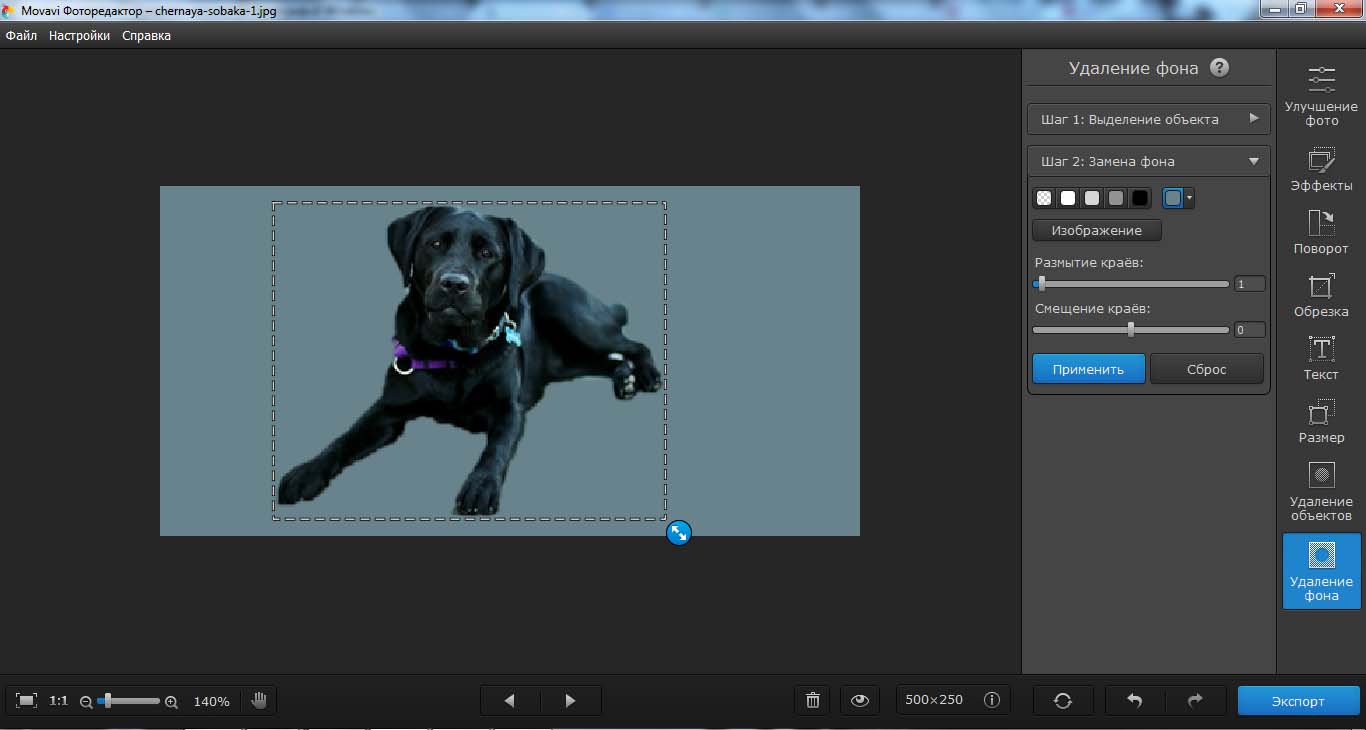Click the fit-to-screen icon
1366x730 pixels.
(x=27, y=701)
